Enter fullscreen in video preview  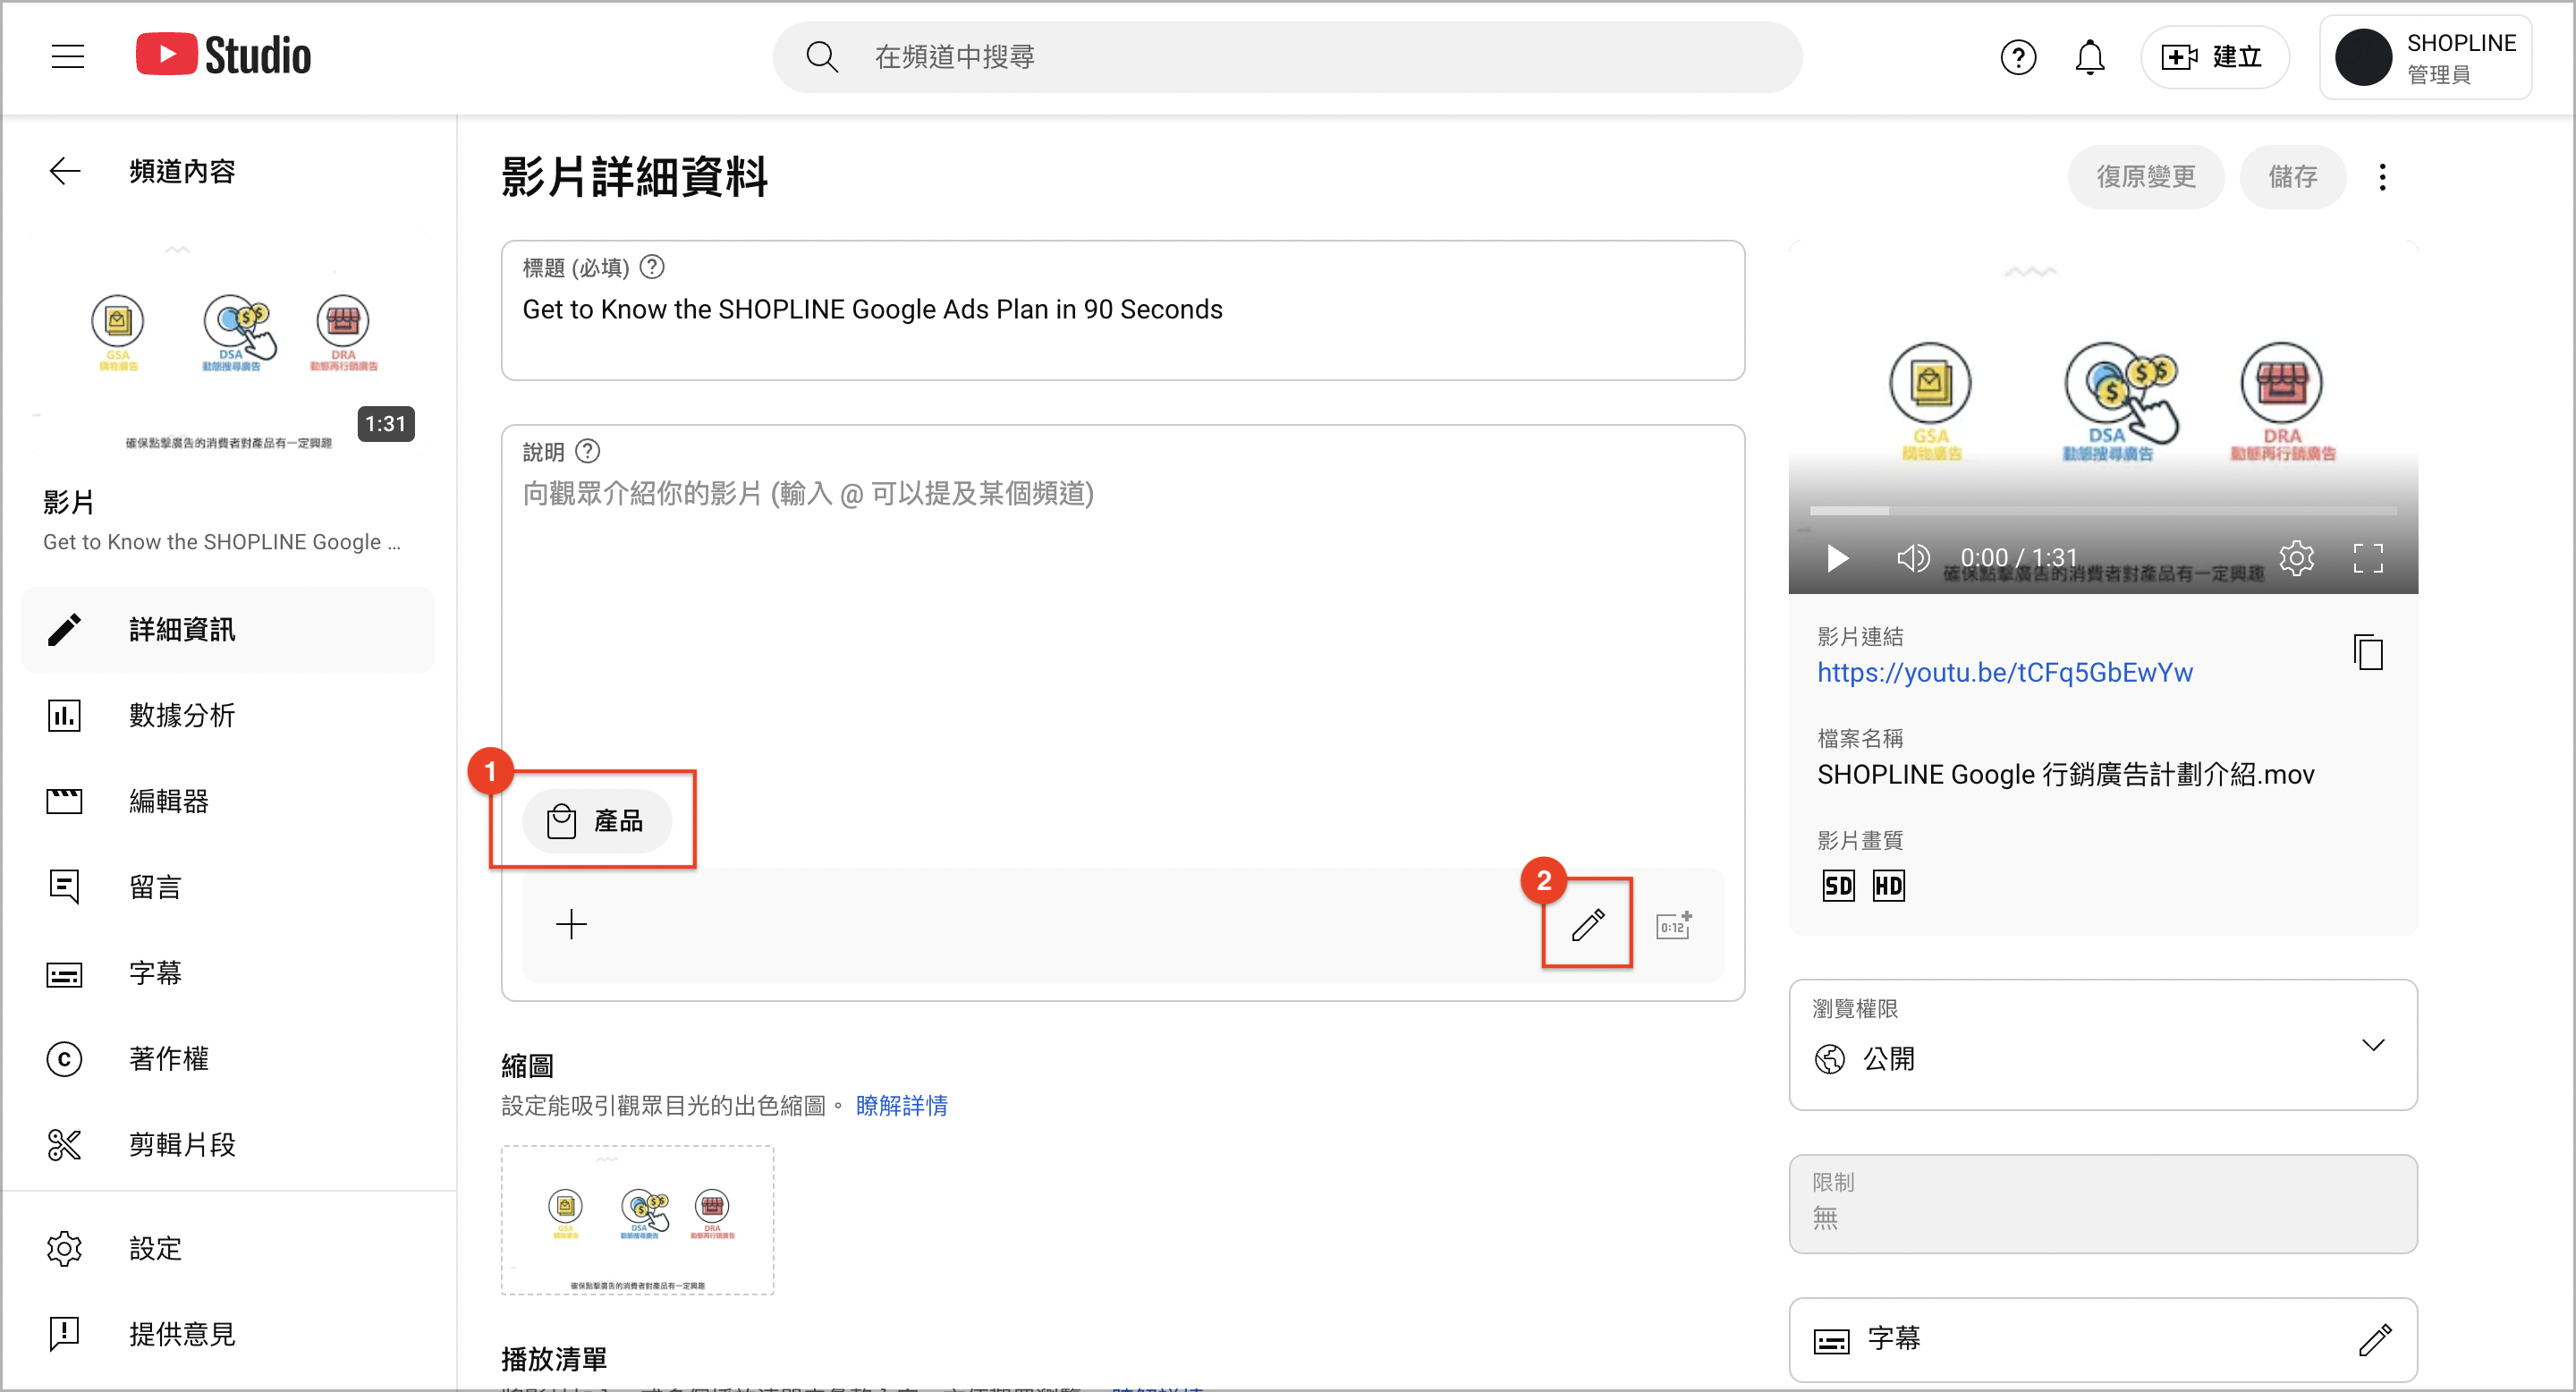[2367, 557]
